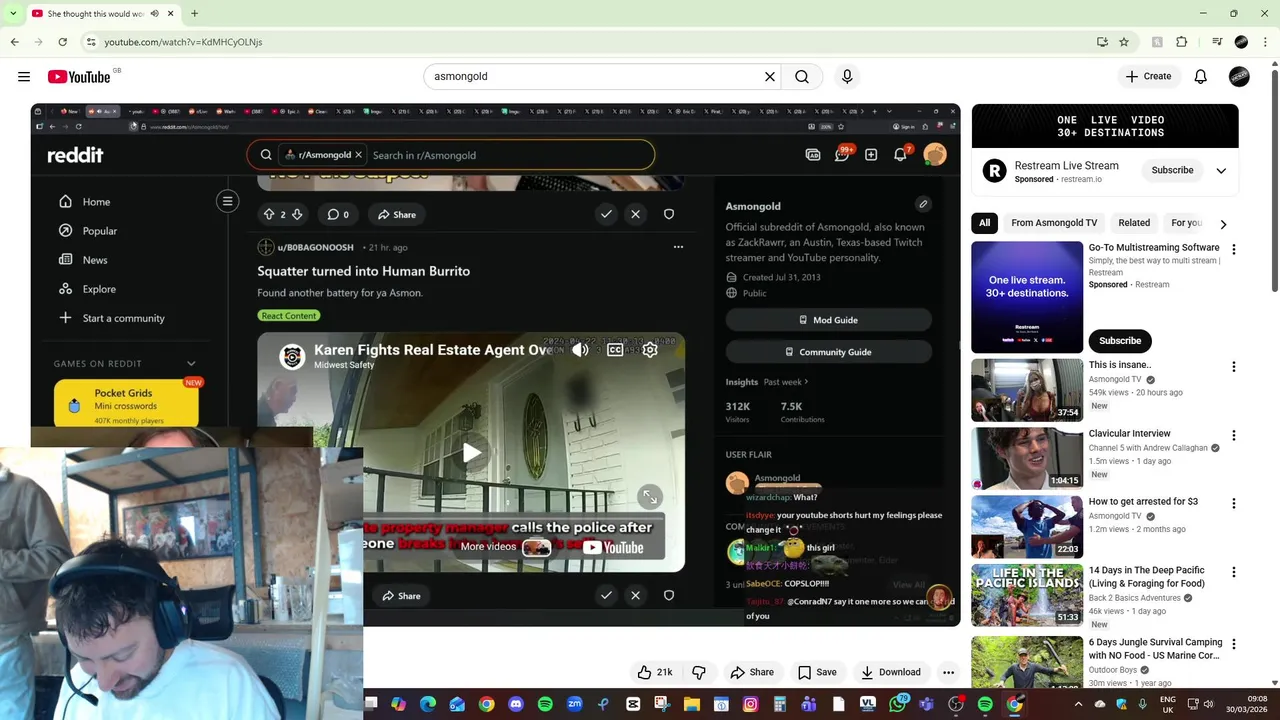Click the black Subscribe button under Go-To Multistreaming
The image size is (1280, 720).
pos(1120,341)
